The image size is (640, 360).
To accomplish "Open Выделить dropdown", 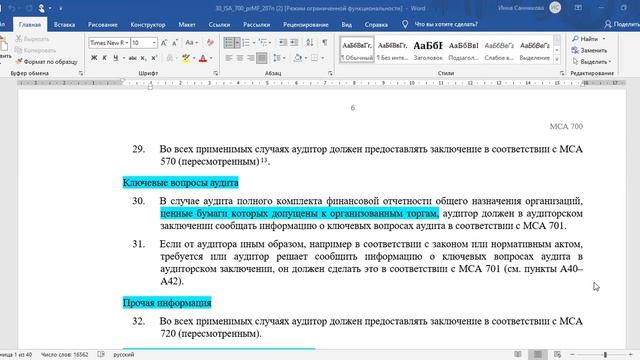I will 592,62.
